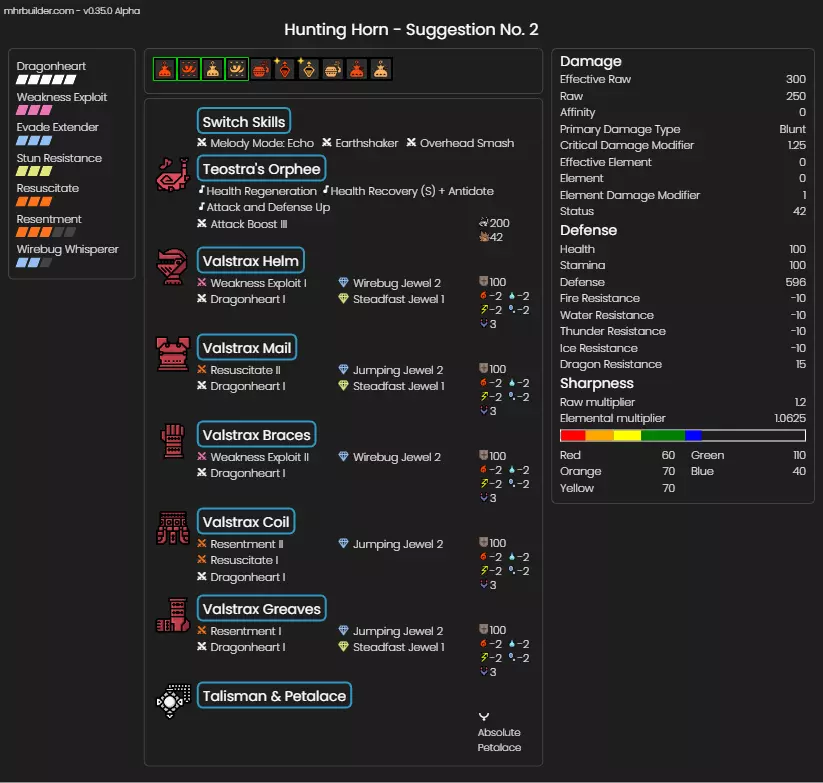Viewport: 823px width, 783px height.
Task: Click the blast status icon next to 42
Action: tap(483, 237)
